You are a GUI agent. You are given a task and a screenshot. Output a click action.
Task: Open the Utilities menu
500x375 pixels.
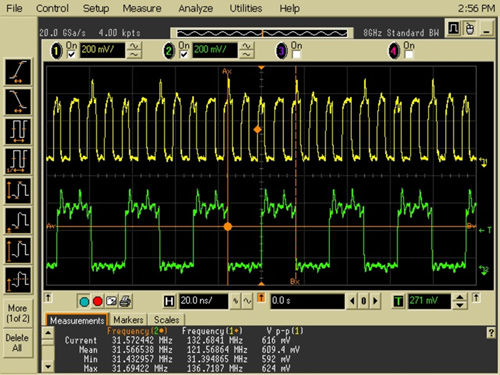tap(246, 8)
